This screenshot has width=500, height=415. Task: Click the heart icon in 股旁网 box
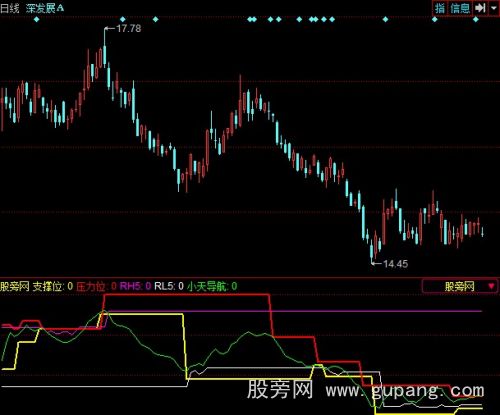point(491,286)
